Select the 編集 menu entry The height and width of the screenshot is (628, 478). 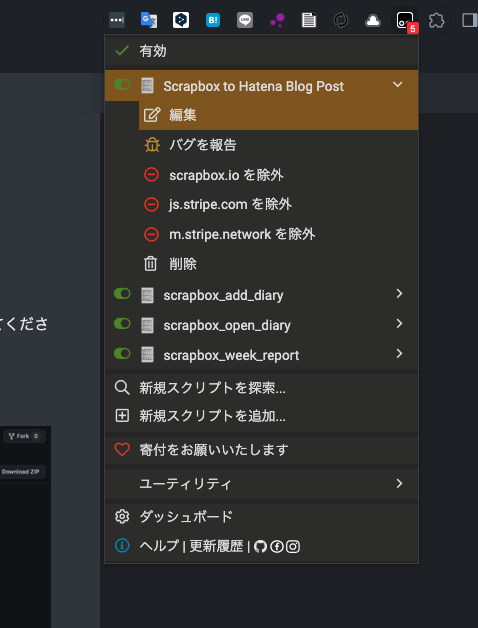pos(278,115)
